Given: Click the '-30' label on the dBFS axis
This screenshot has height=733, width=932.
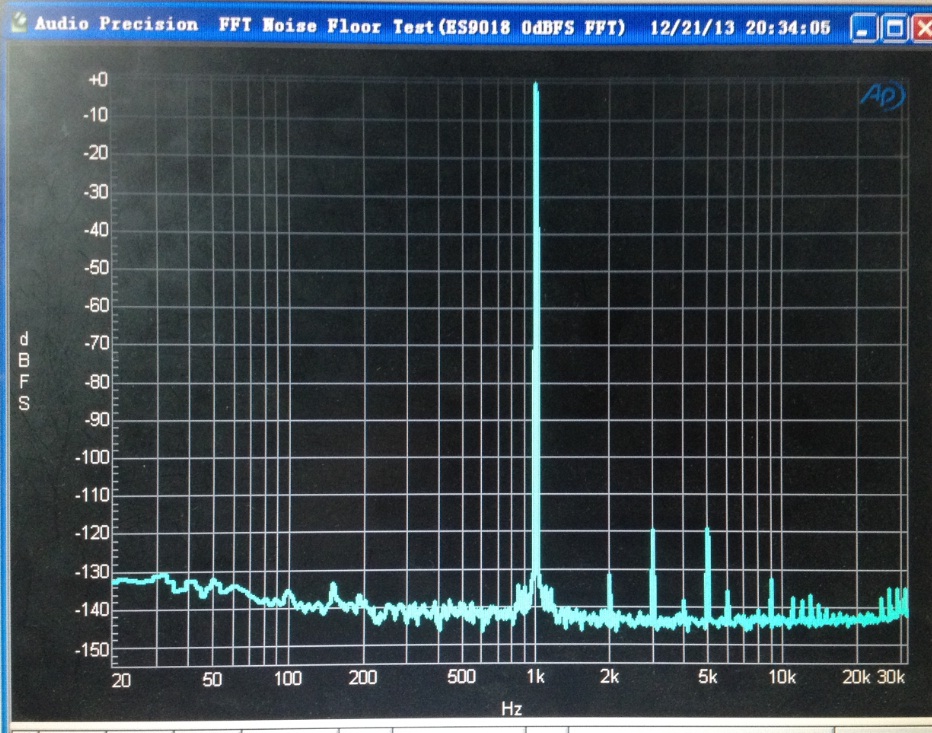Looking at the screenshot, I should [x=96, y=191].
